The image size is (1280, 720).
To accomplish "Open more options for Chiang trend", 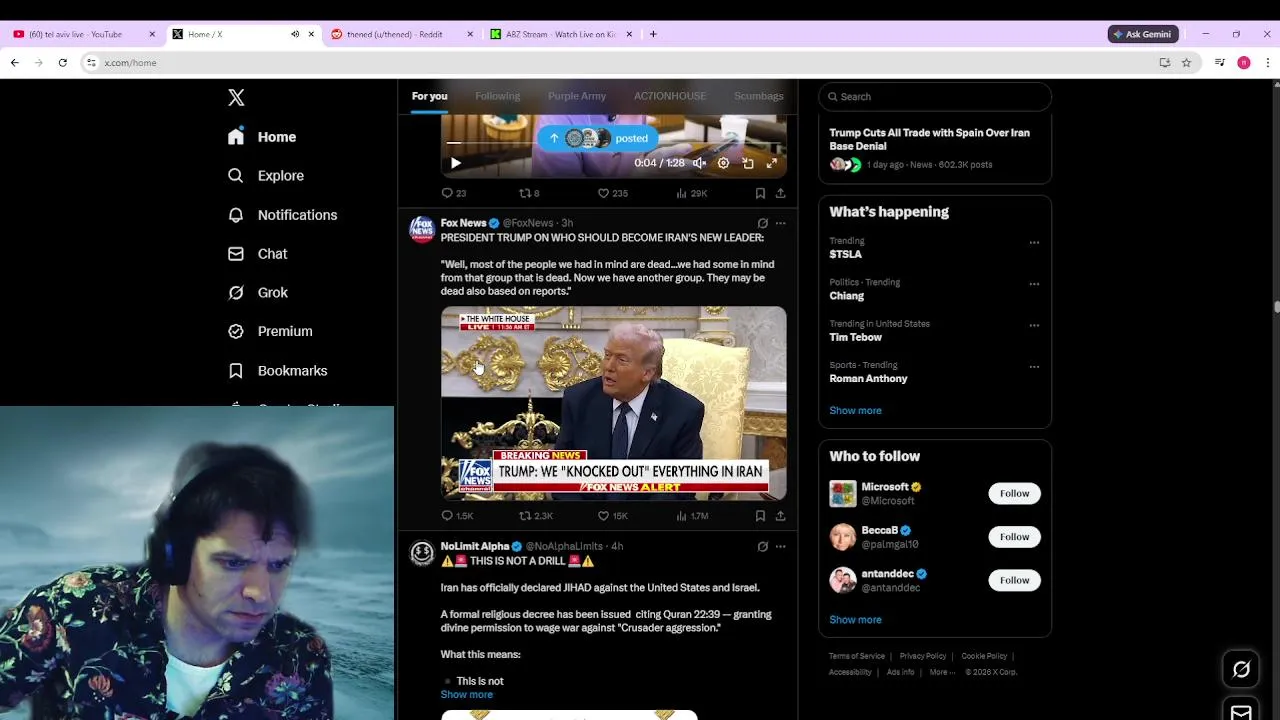I will [1034, 284].
